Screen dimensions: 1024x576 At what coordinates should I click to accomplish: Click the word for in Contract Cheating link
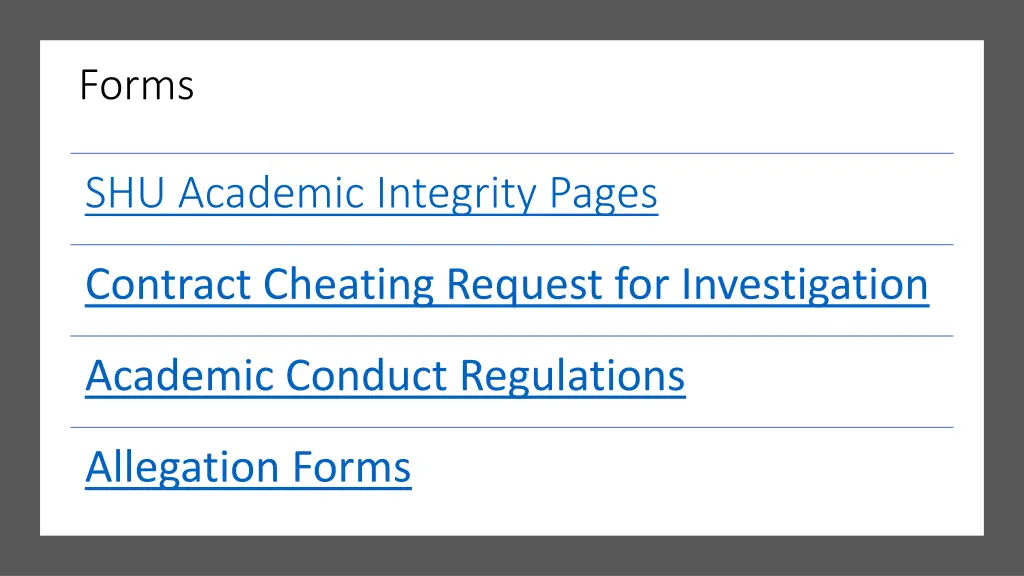(642, 285)
